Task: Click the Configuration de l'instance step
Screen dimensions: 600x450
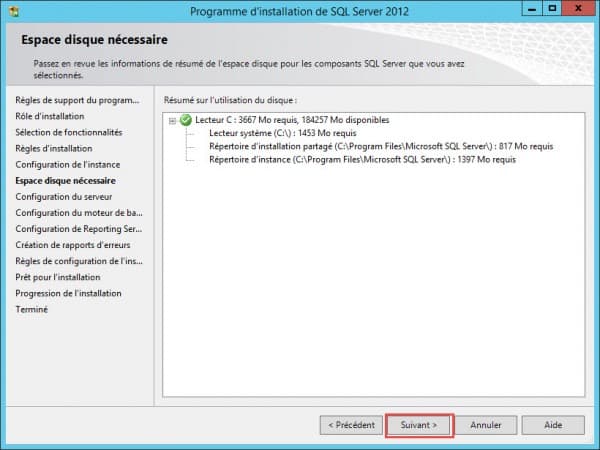Action: pyautogui.click(x=68, y=165)
